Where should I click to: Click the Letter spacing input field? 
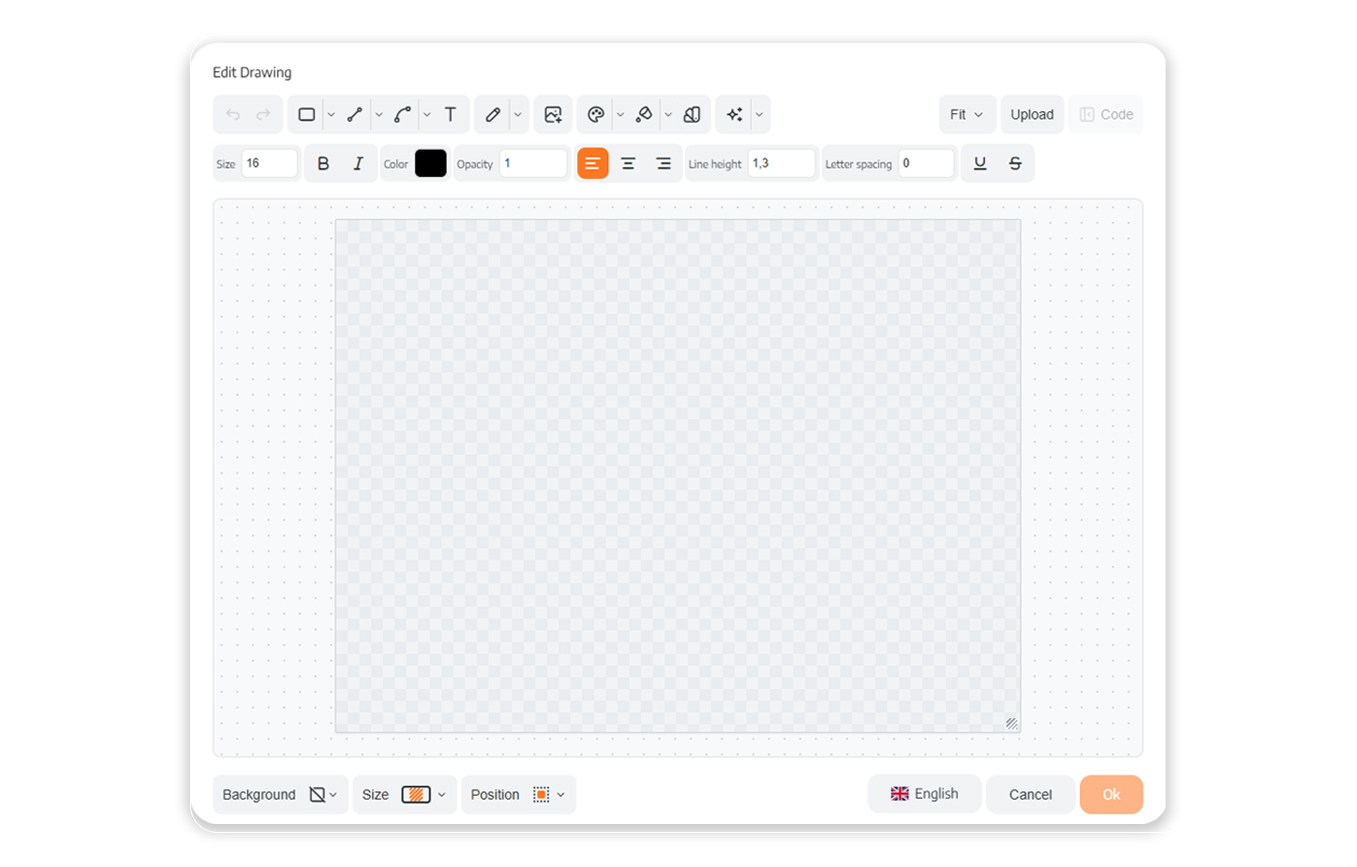tap(926, 163)
